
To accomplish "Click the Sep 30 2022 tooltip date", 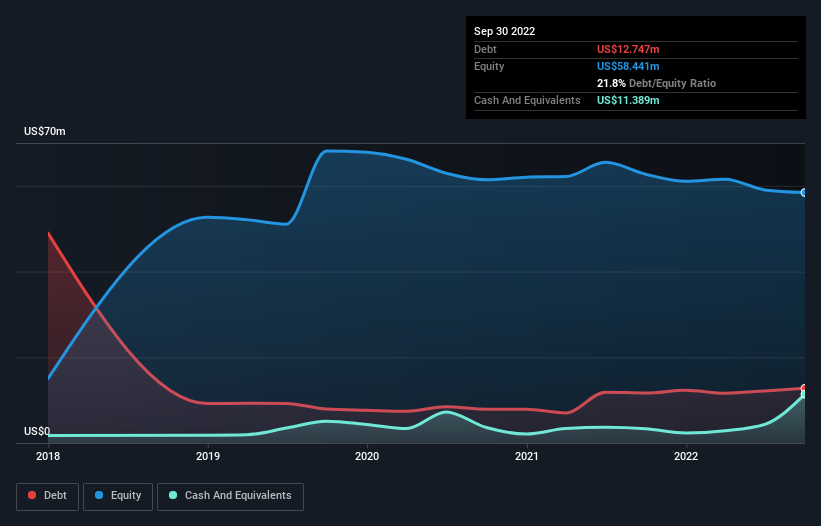I will [505, 31].
